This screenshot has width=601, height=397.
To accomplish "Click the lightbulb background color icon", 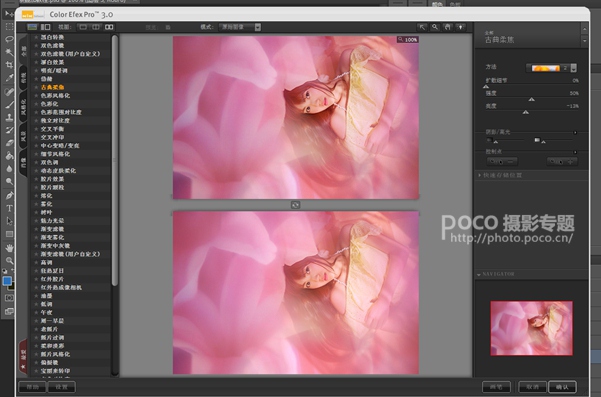I will [x=460, y=27].
